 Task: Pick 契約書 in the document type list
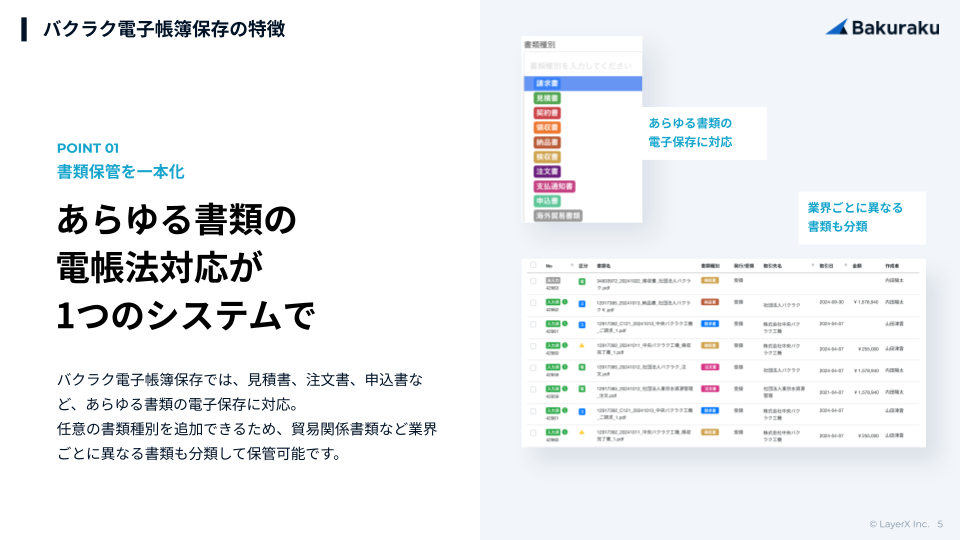(547, 113)
